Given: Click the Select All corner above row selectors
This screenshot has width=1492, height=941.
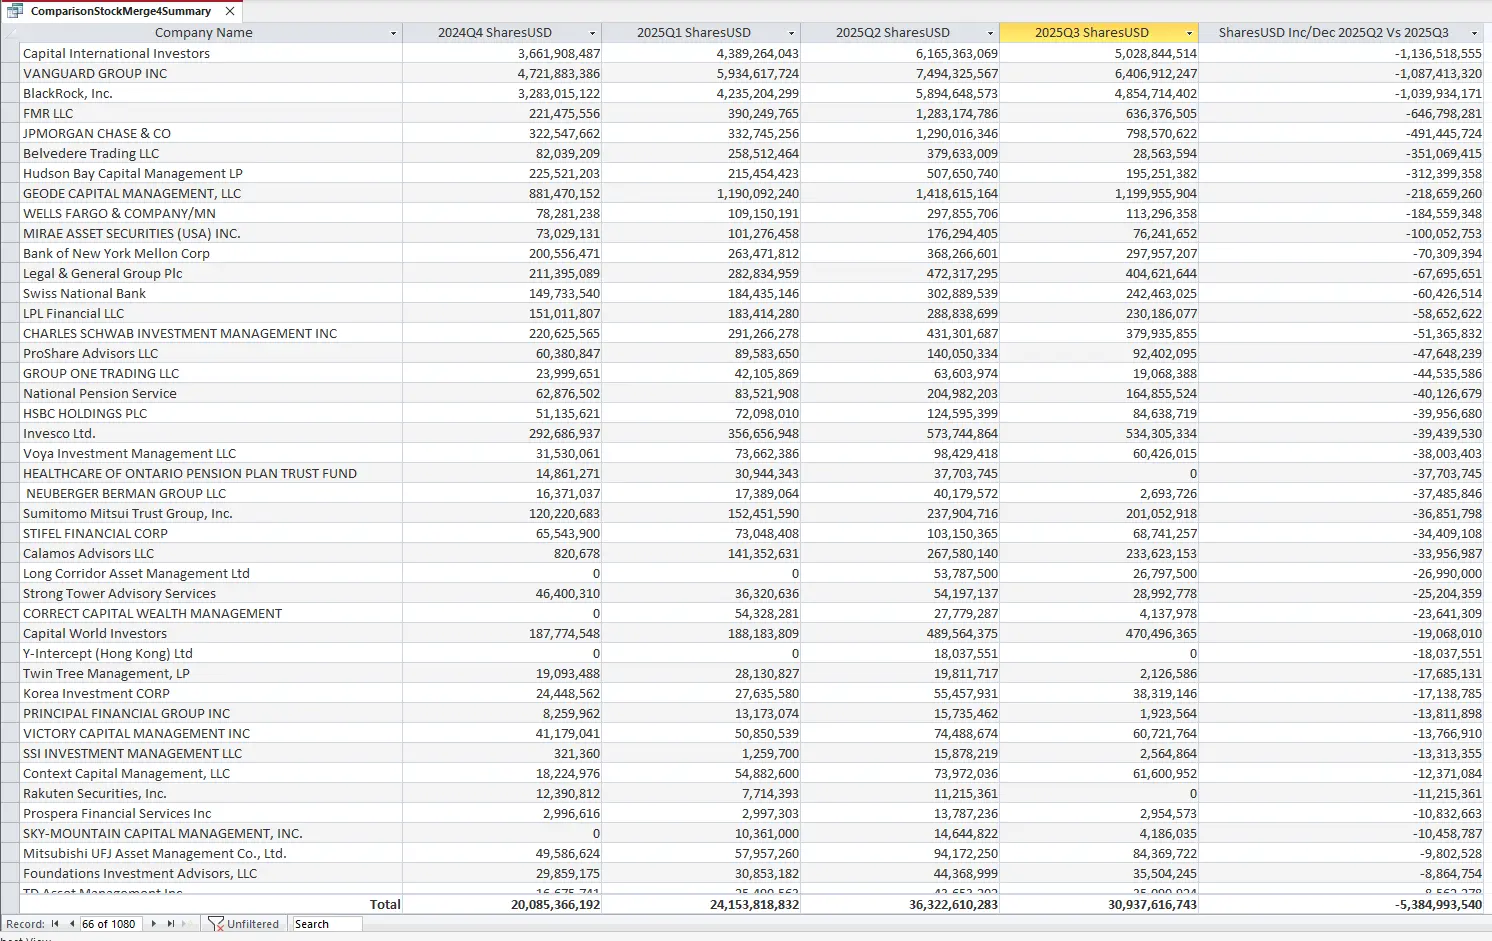Looking at the screenshot, I should coord(9,32).
